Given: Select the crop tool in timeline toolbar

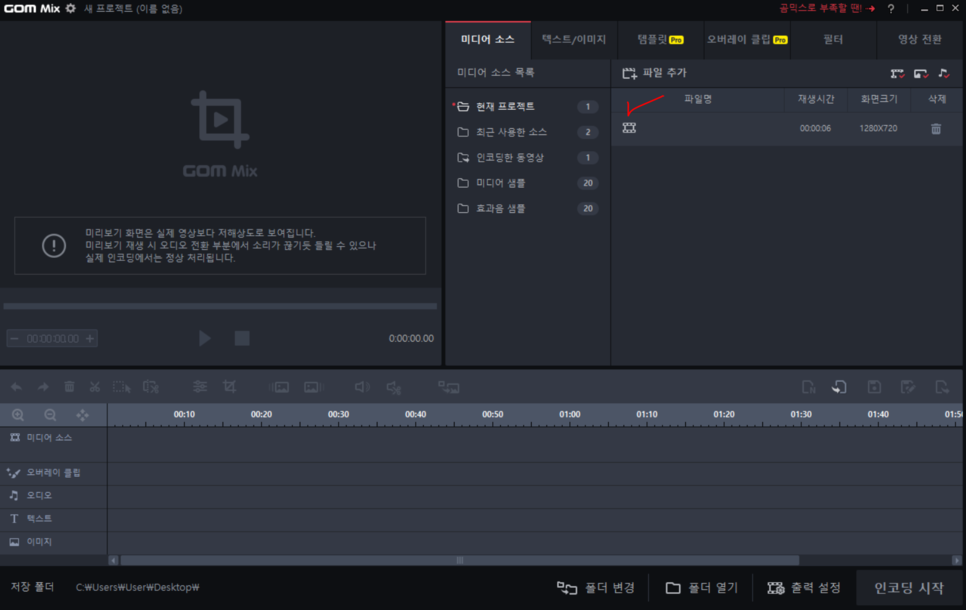Looking at the screenshot, I should click(229, 387).
